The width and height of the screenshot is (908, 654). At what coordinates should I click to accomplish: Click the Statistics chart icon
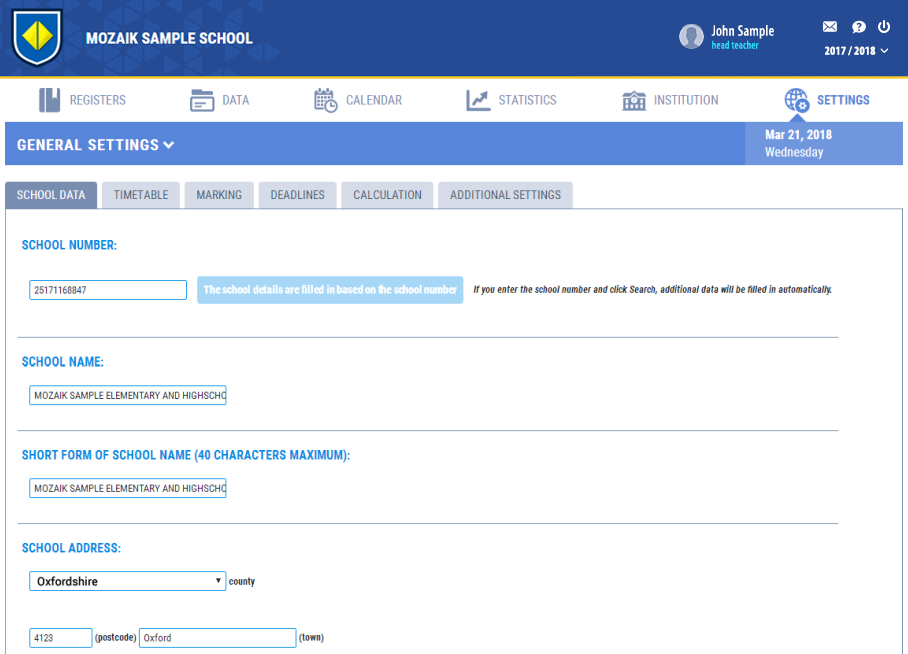(x=478, y=100)
